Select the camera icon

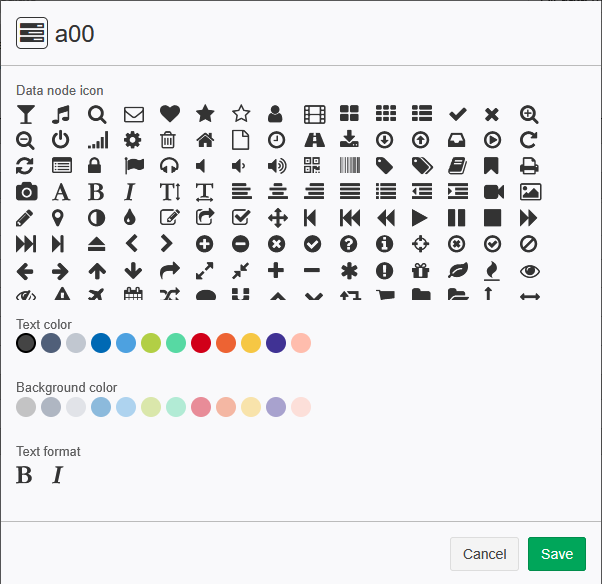coord(26,192)
